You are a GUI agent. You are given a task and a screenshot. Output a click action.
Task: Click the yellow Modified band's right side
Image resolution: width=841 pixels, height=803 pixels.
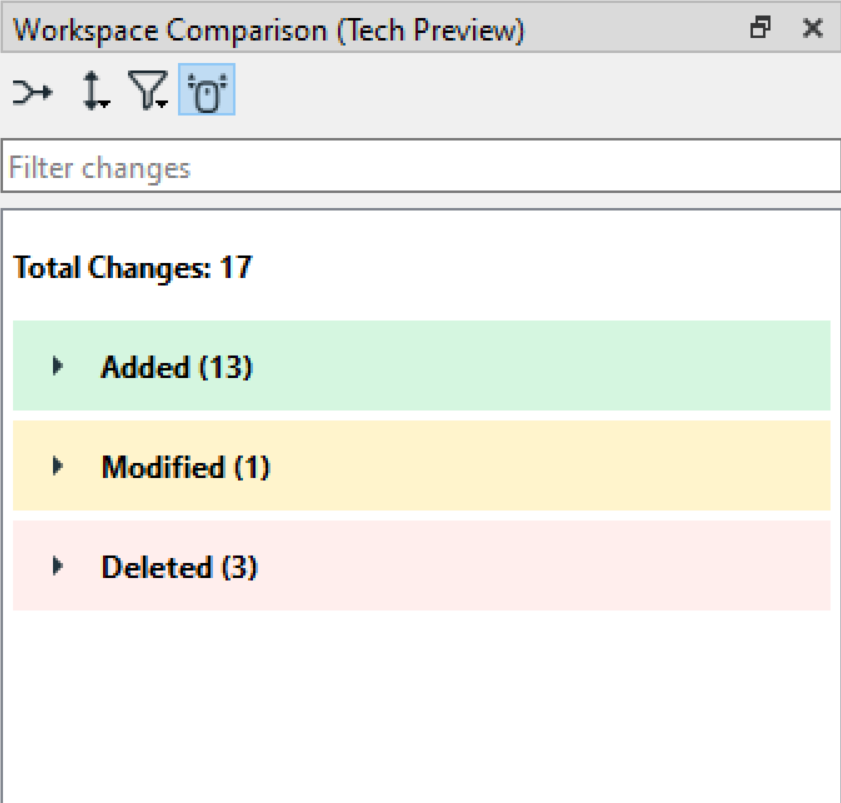point(700,466)
